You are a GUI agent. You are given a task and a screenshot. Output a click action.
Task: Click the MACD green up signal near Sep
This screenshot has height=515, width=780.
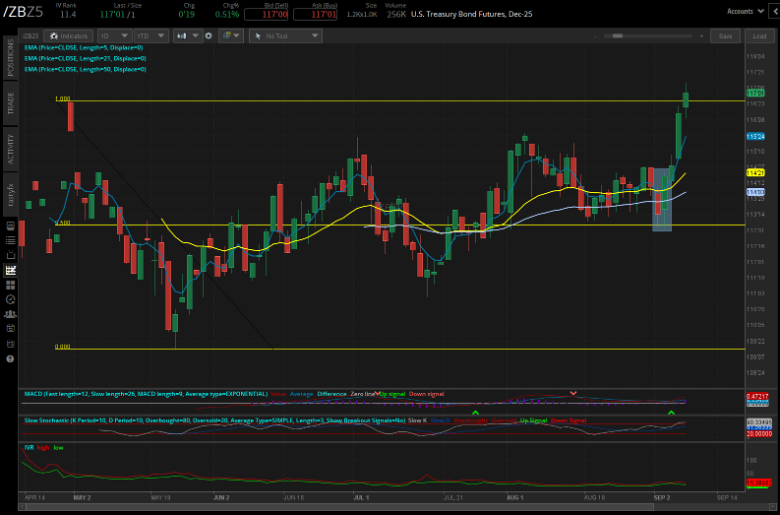(x=671, y=412)
